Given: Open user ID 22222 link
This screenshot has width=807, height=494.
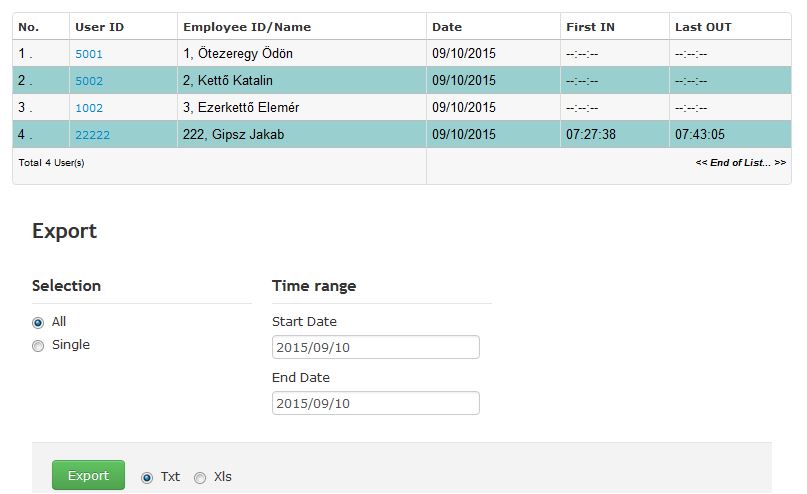Looking at the screenshot, I should click(92, 135).
